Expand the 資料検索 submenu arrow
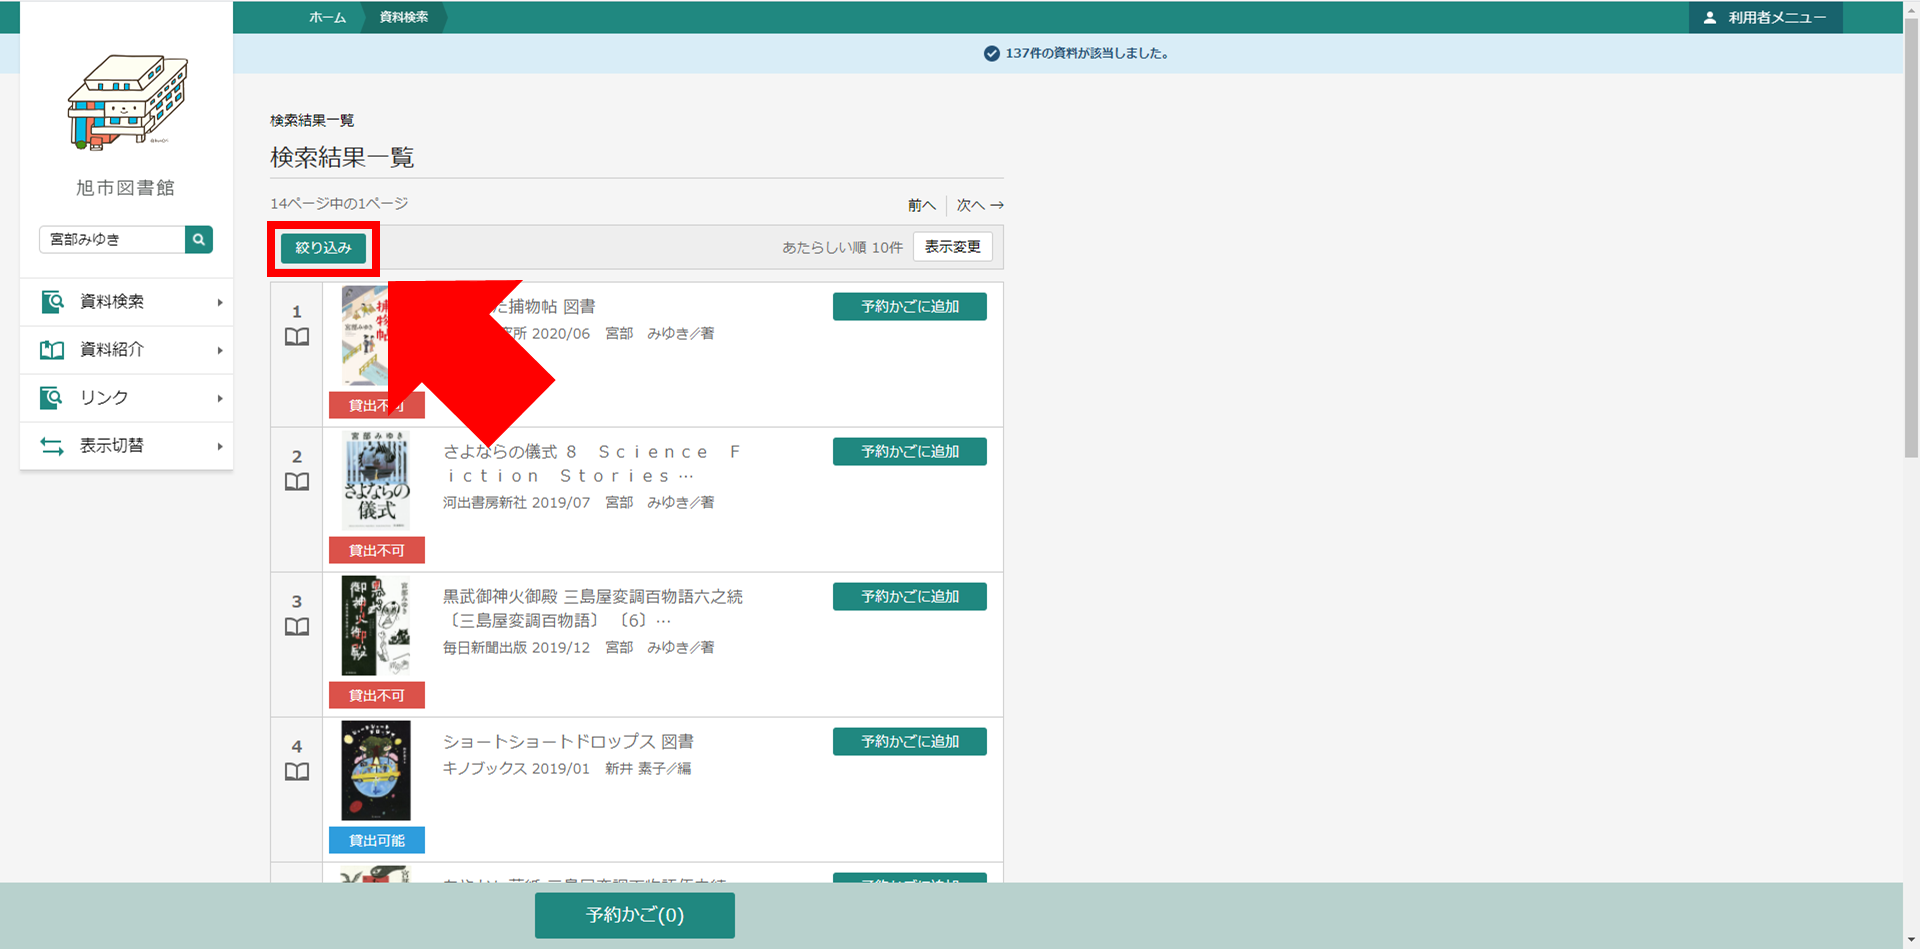 [220, 302]
